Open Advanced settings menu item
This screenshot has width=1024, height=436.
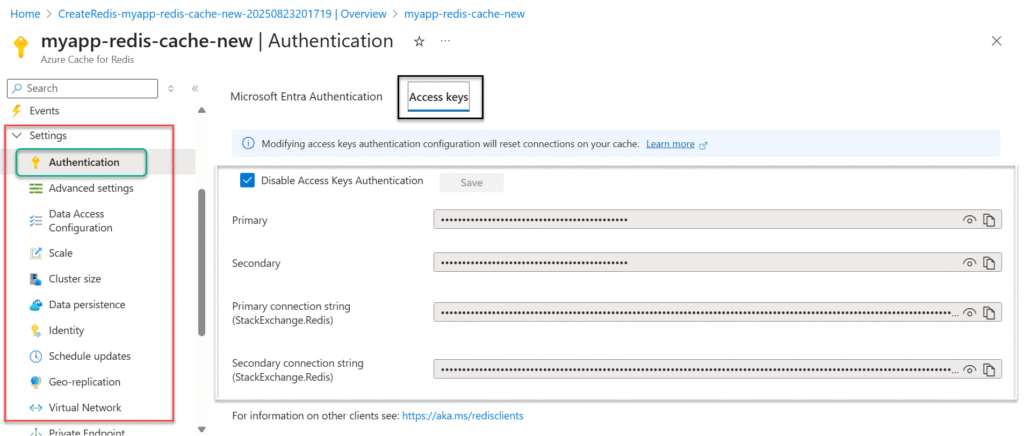(x=91, y=189)
